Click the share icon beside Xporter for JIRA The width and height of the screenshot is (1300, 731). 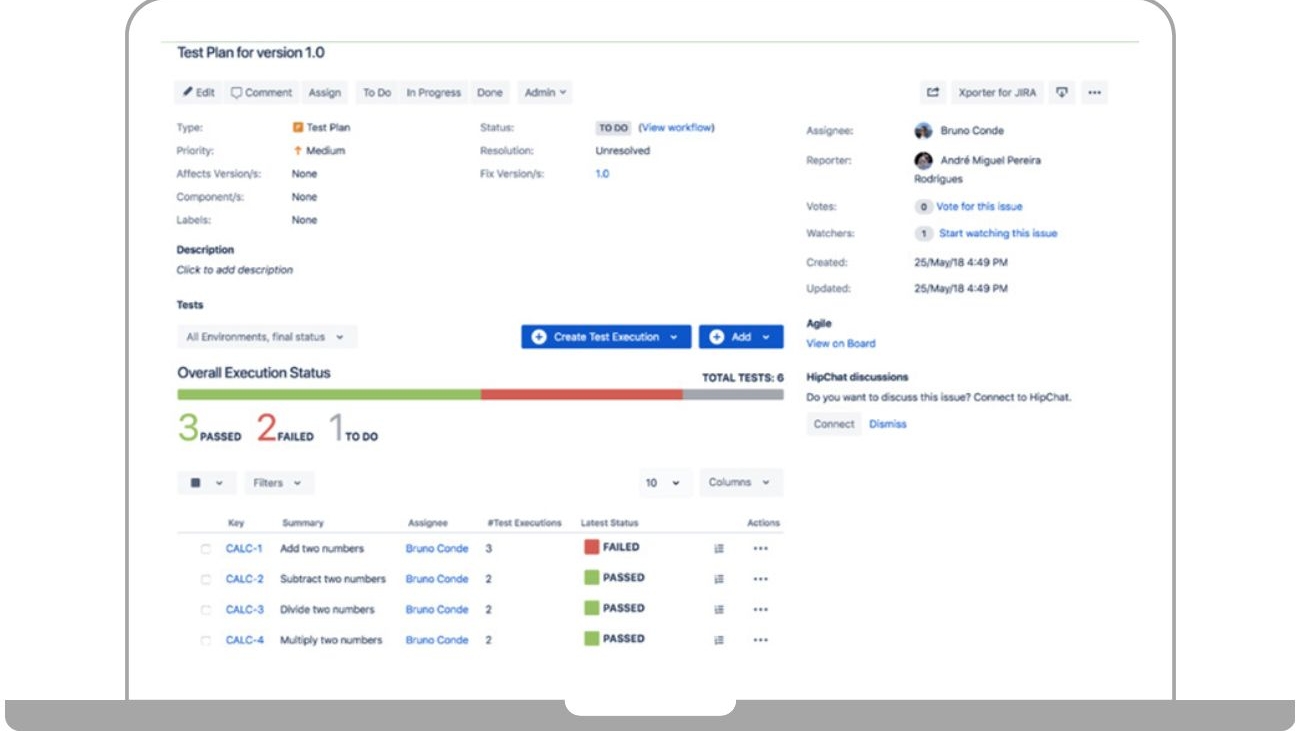point(933,93)
